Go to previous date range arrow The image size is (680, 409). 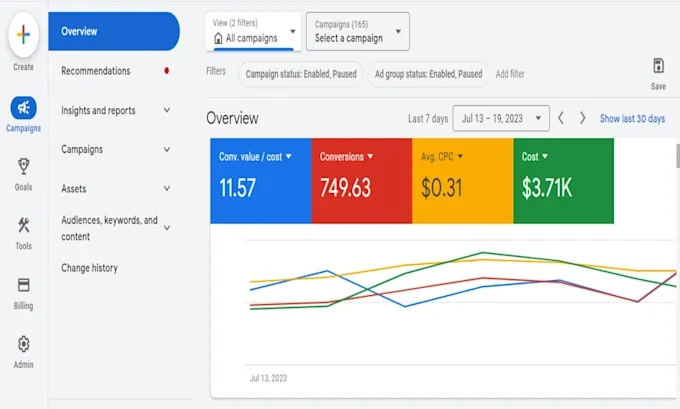click(x=561, y=118)
